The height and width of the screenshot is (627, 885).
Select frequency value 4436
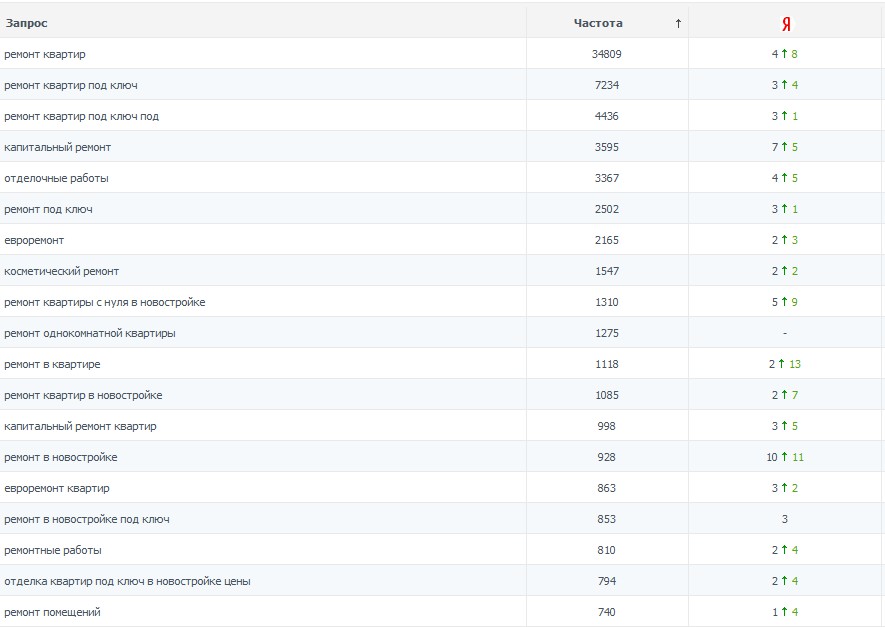(607, 116)
